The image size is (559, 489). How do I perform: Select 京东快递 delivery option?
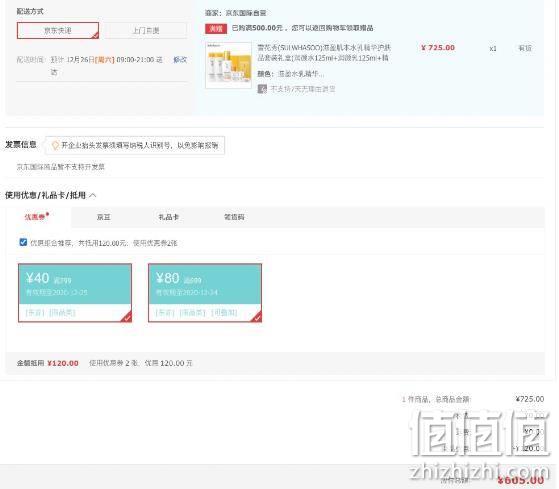pos(58,31)
